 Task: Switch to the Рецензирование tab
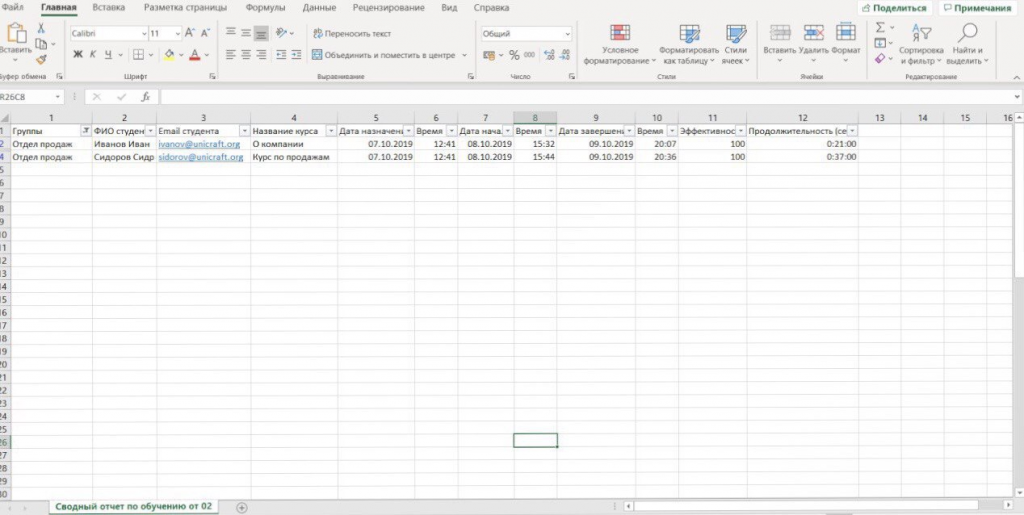389,8
